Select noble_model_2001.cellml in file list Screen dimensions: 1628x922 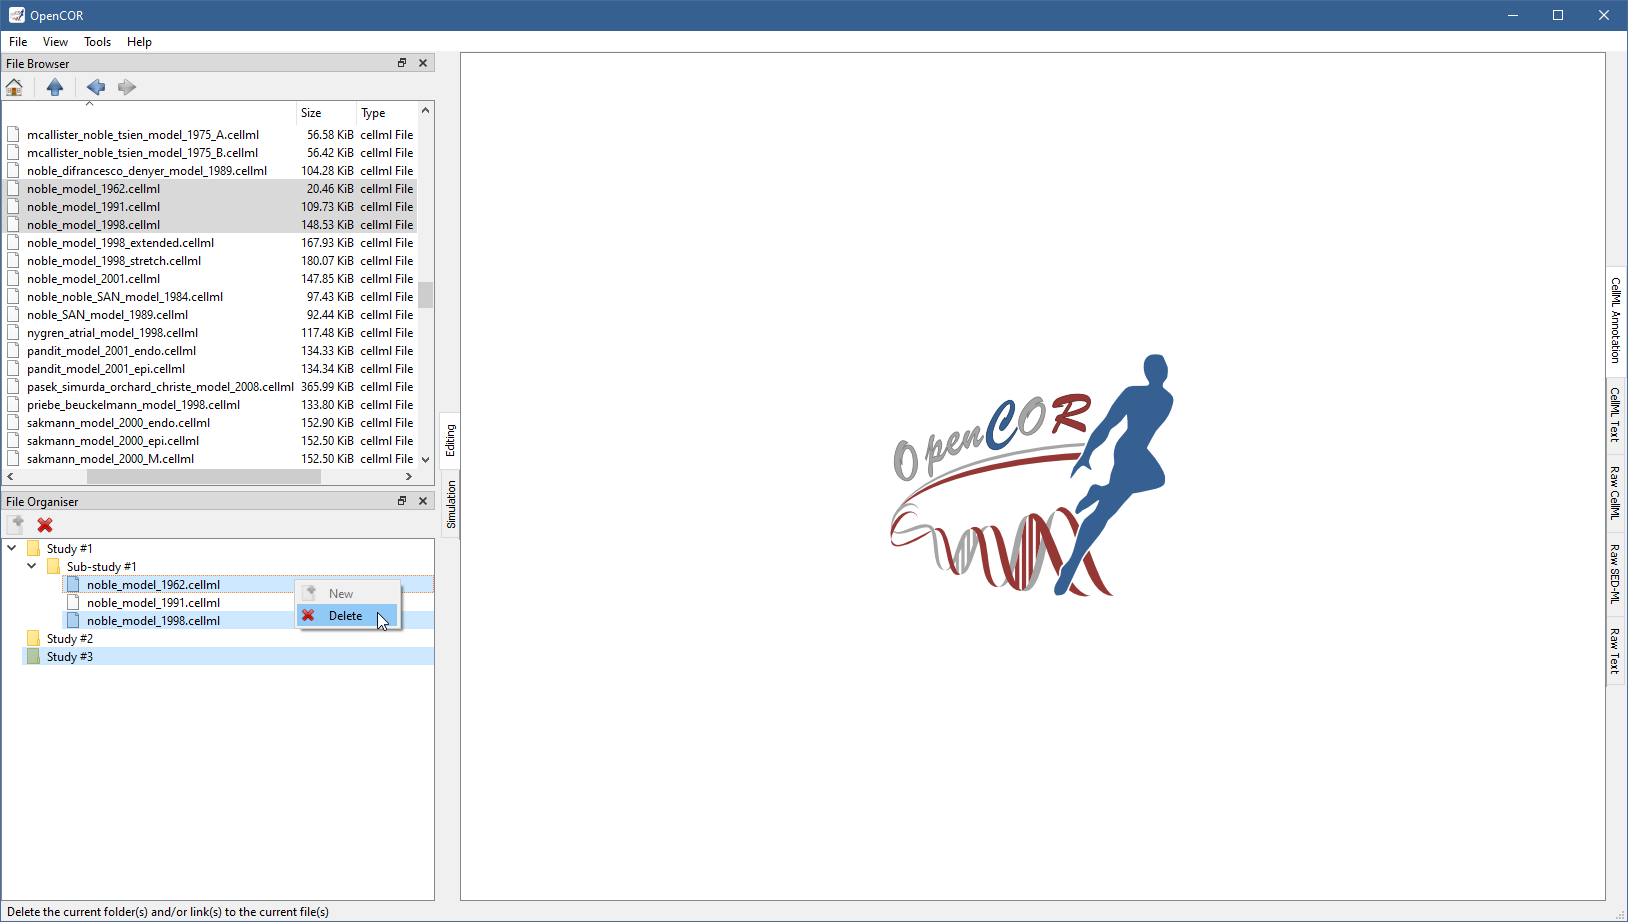[93, 279]
